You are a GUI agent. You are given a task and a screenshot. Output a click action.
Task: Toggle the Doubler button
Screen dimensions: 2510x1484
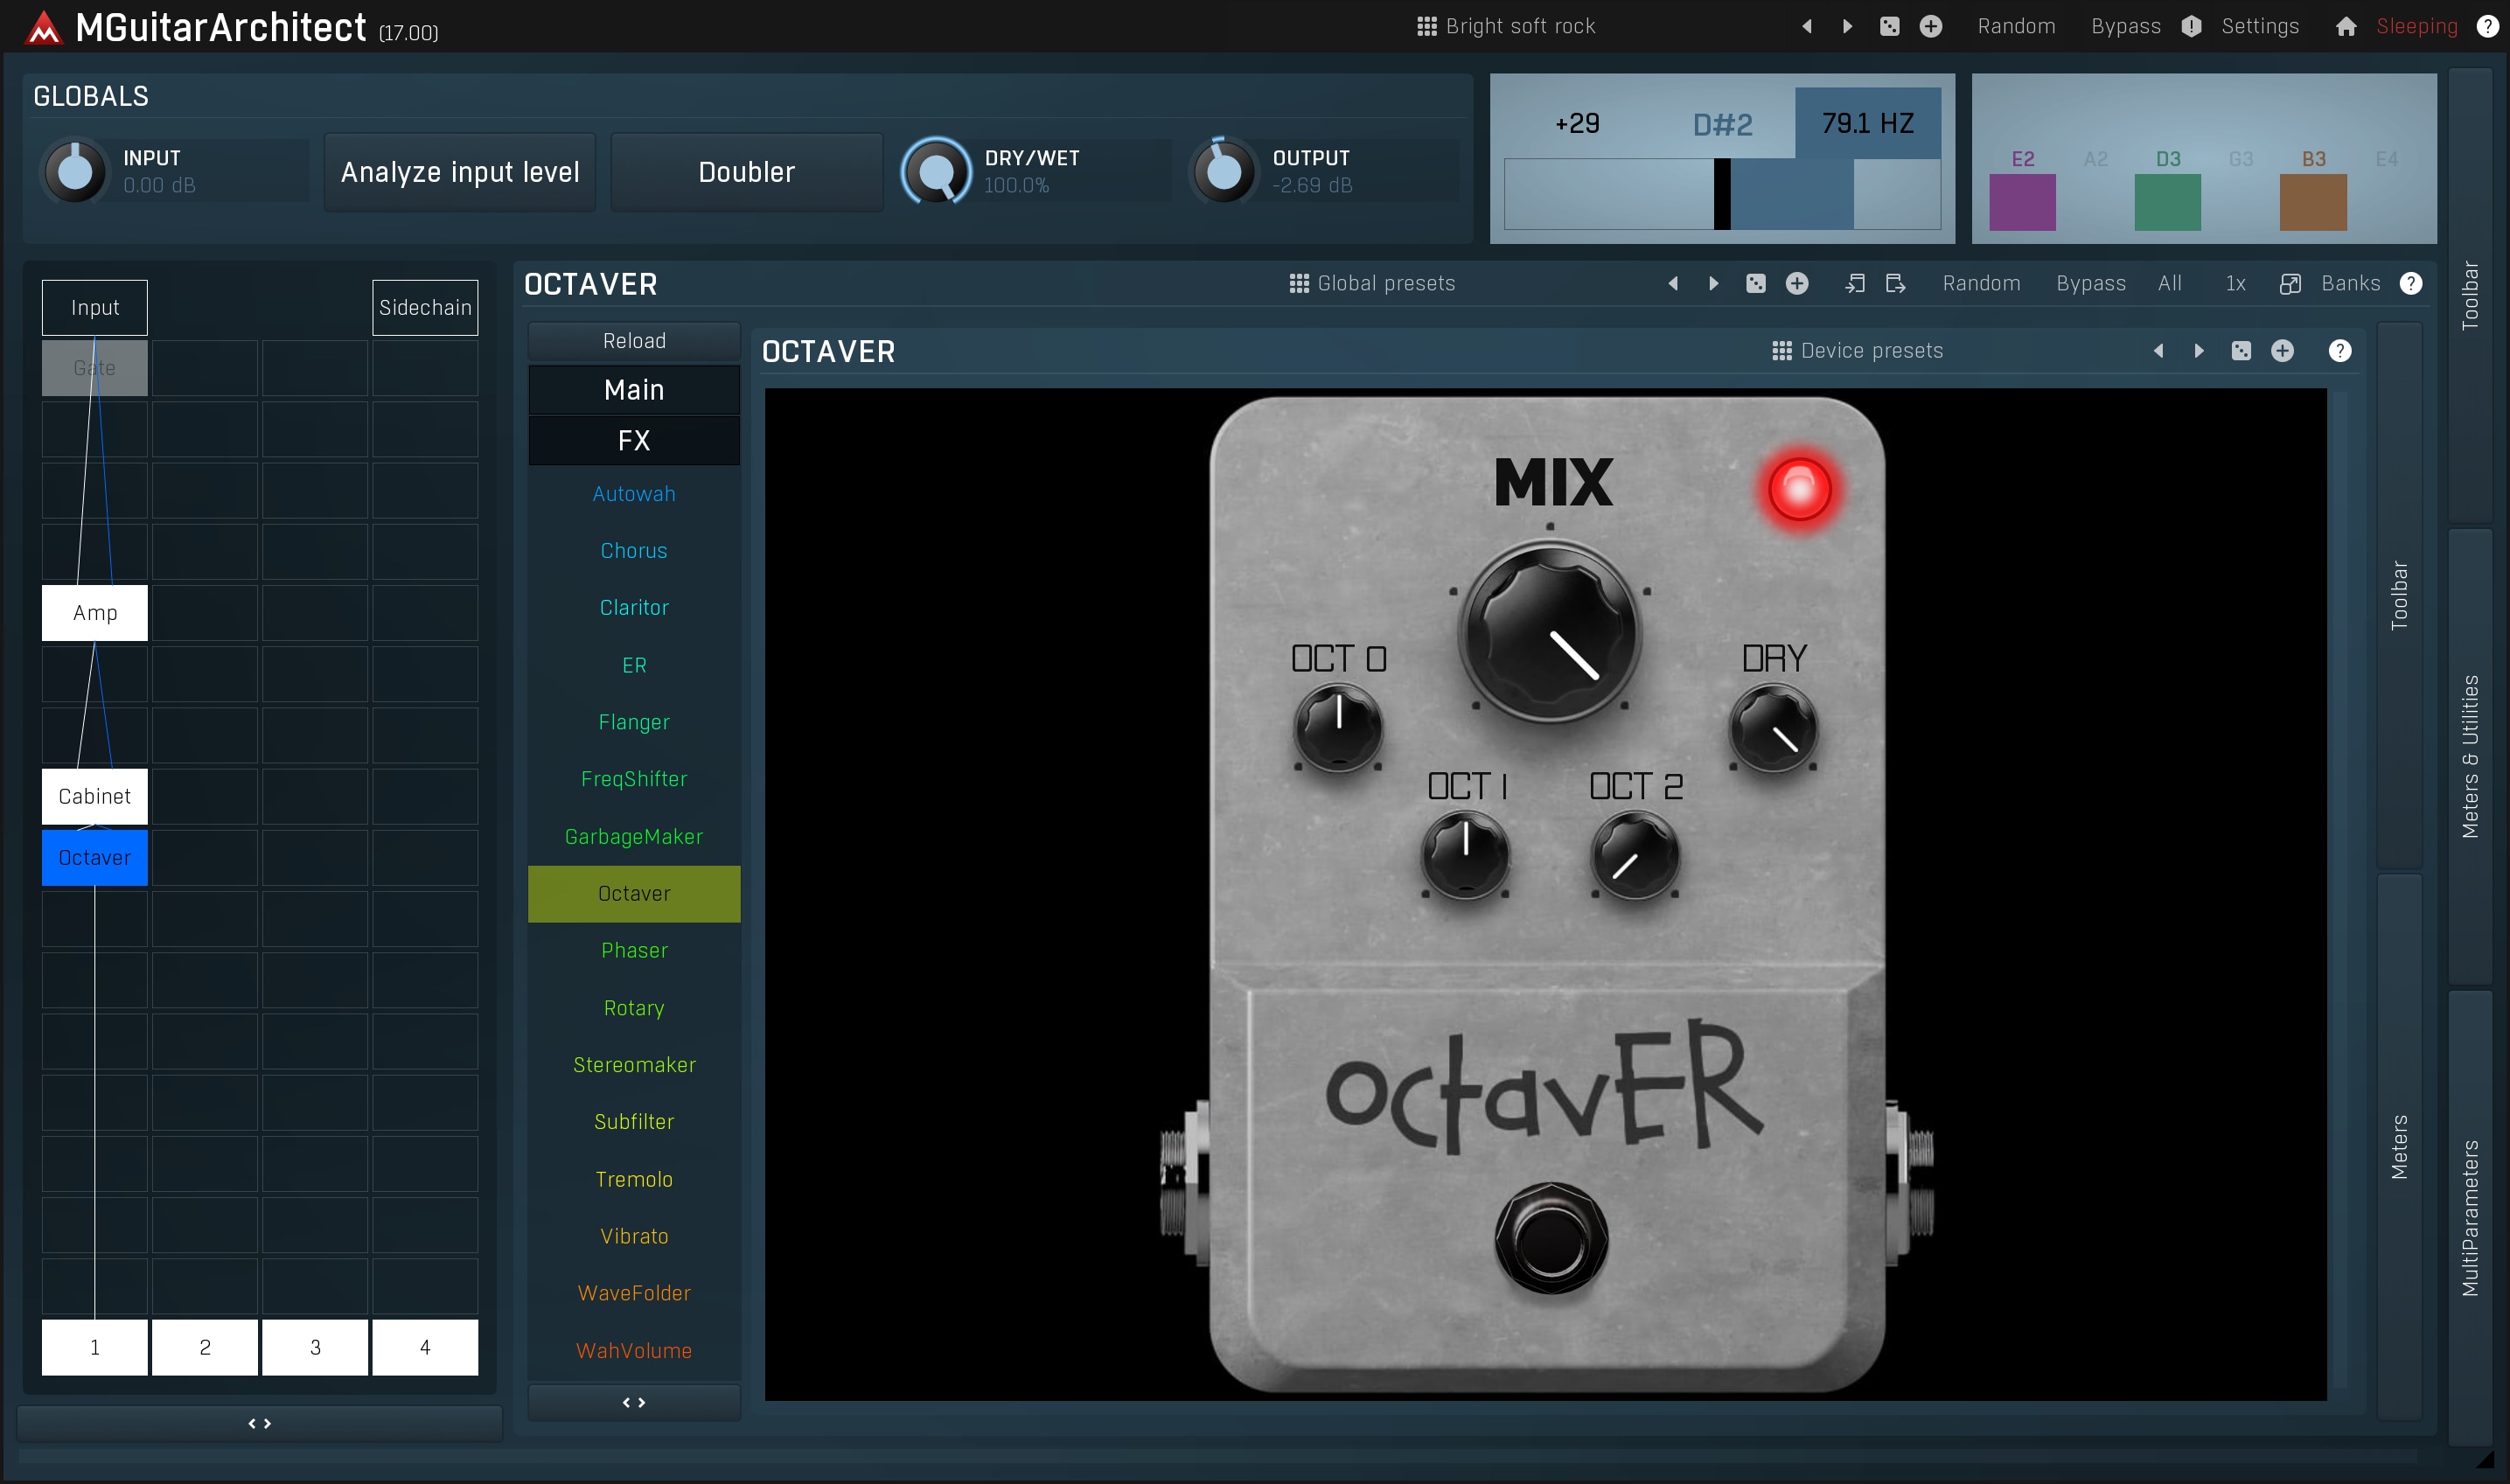point(746,172)
